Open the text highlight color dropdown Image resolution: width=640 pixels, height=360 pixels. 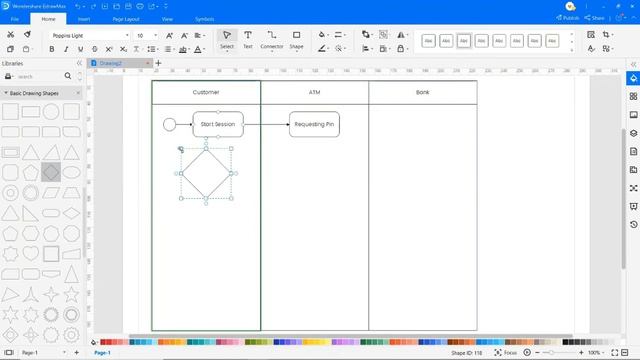pos(184,49)
